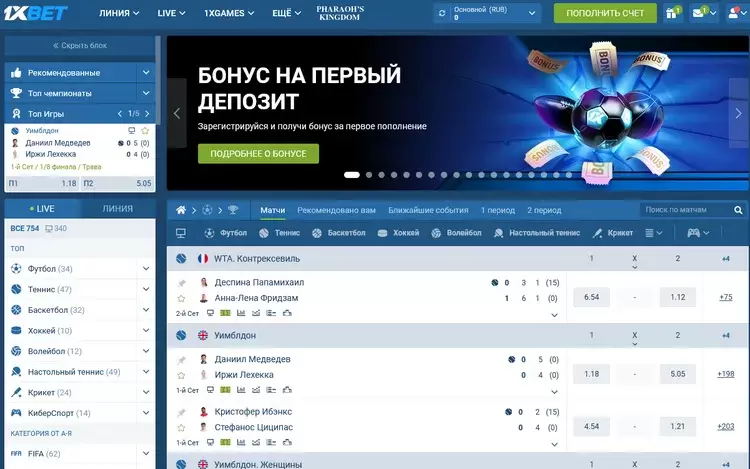The image size is (750, 469).
Task: Open the gamepad esports filter icon
Action: click(x=693, y=233)
